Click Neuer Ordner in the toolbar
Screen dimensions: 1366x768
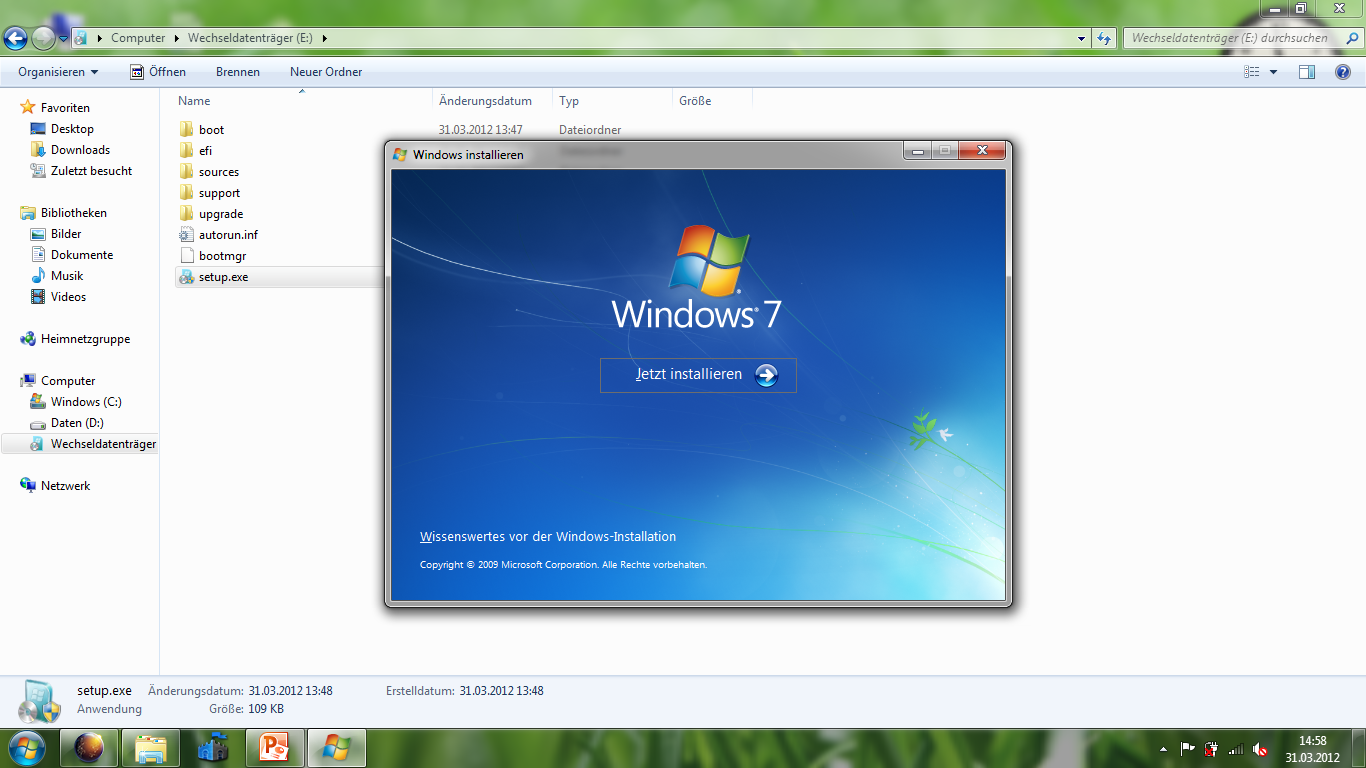[326, 72]
